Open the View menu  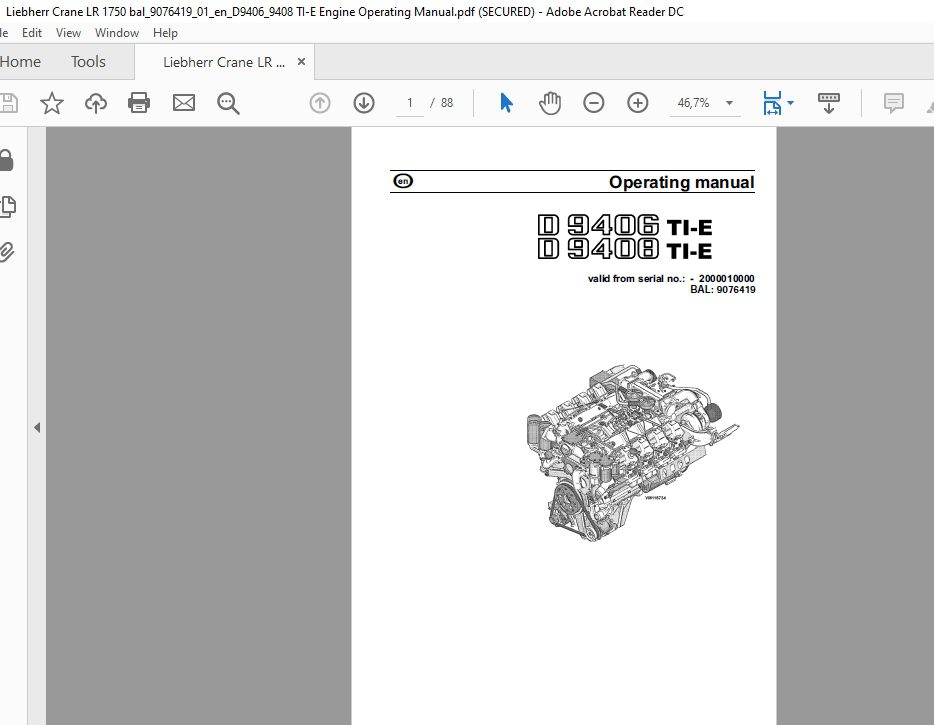69,33
